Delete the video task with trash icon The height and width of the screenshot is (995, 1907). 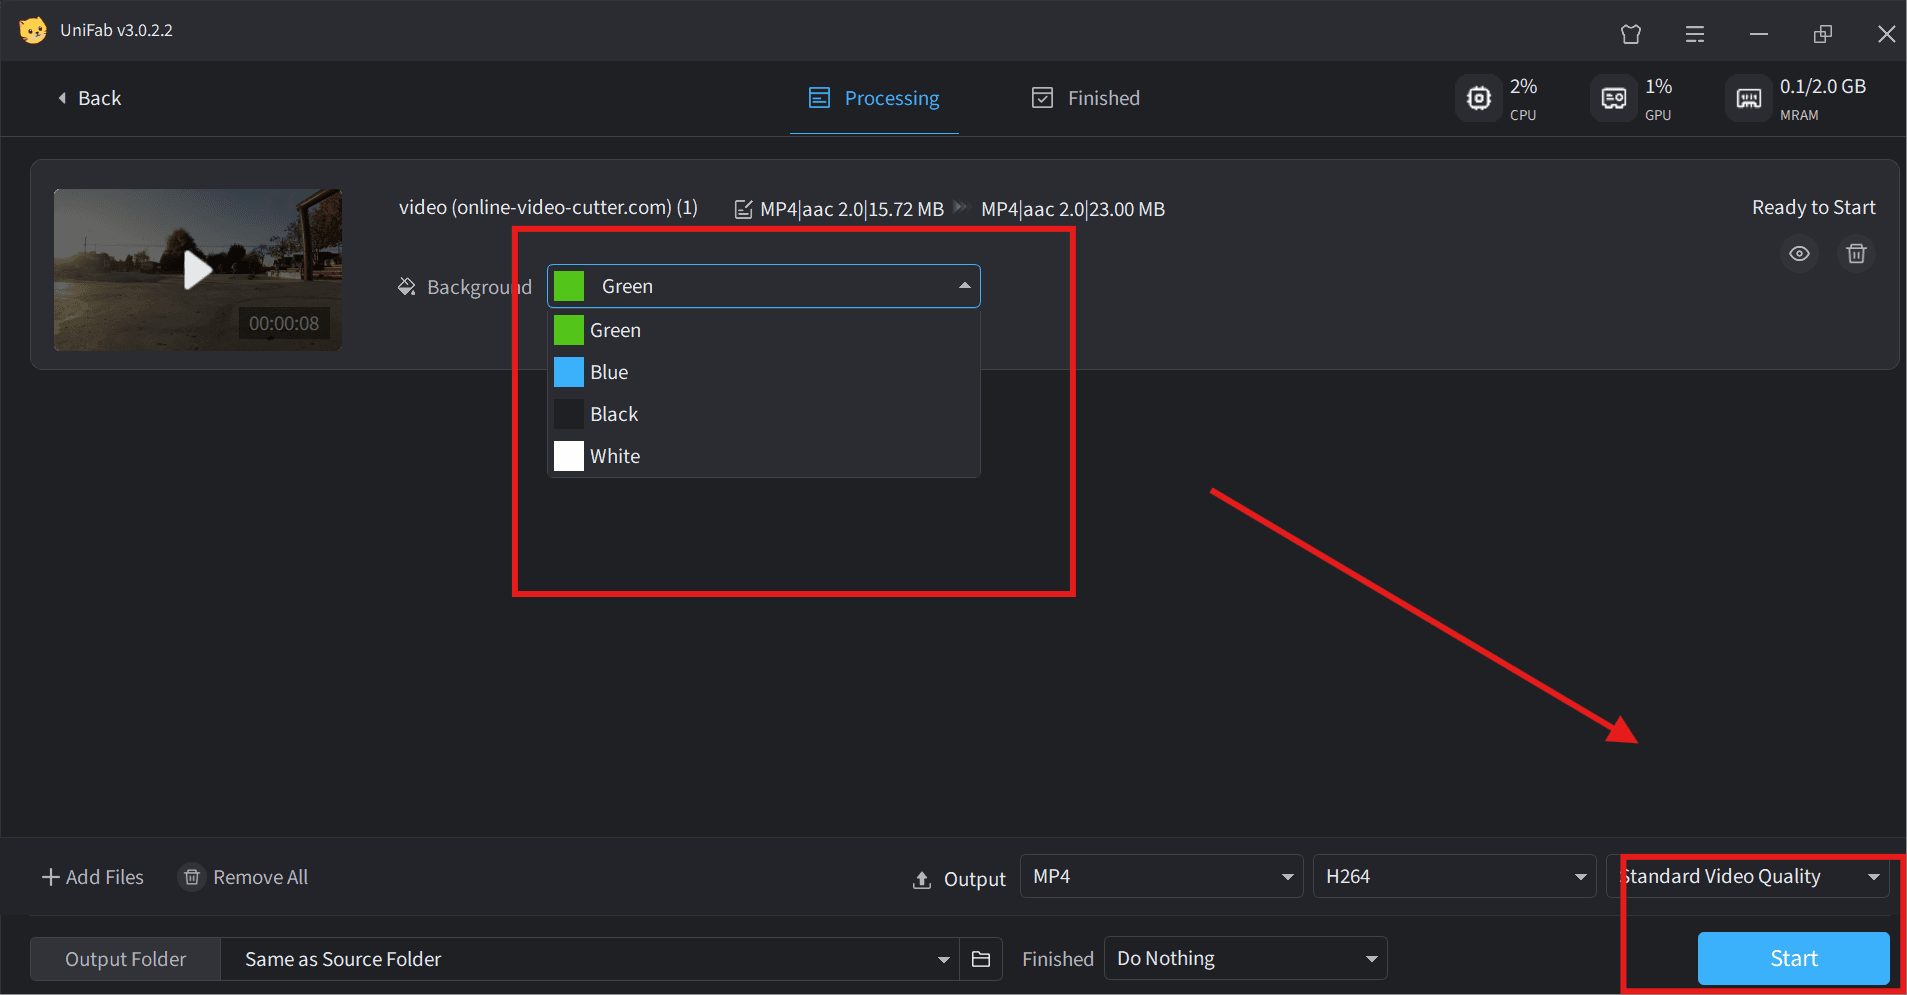point(1856,254)
